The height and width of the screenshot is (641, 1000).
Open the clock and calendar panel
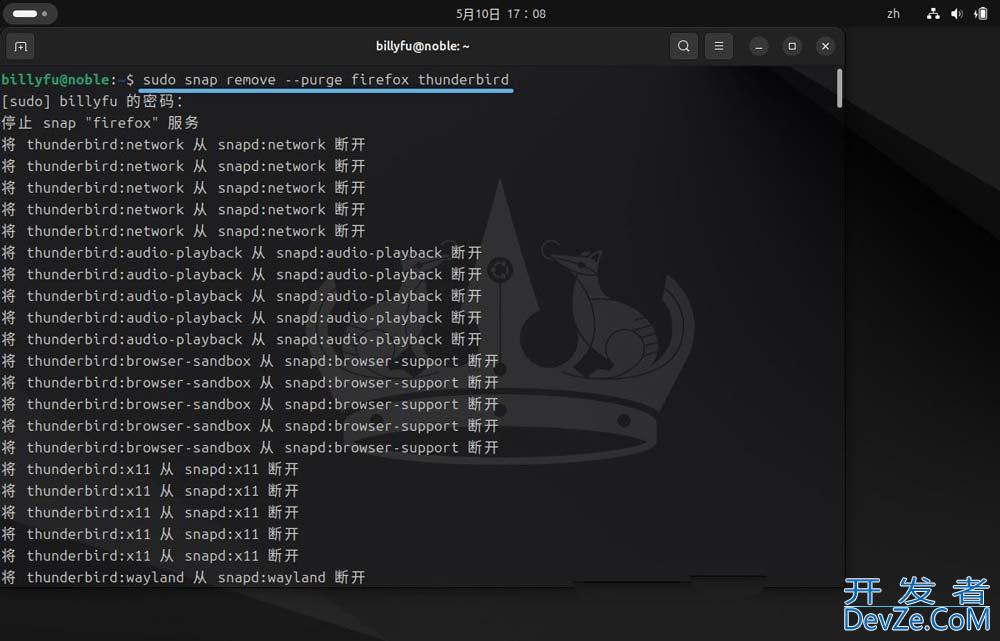point(501,13)
